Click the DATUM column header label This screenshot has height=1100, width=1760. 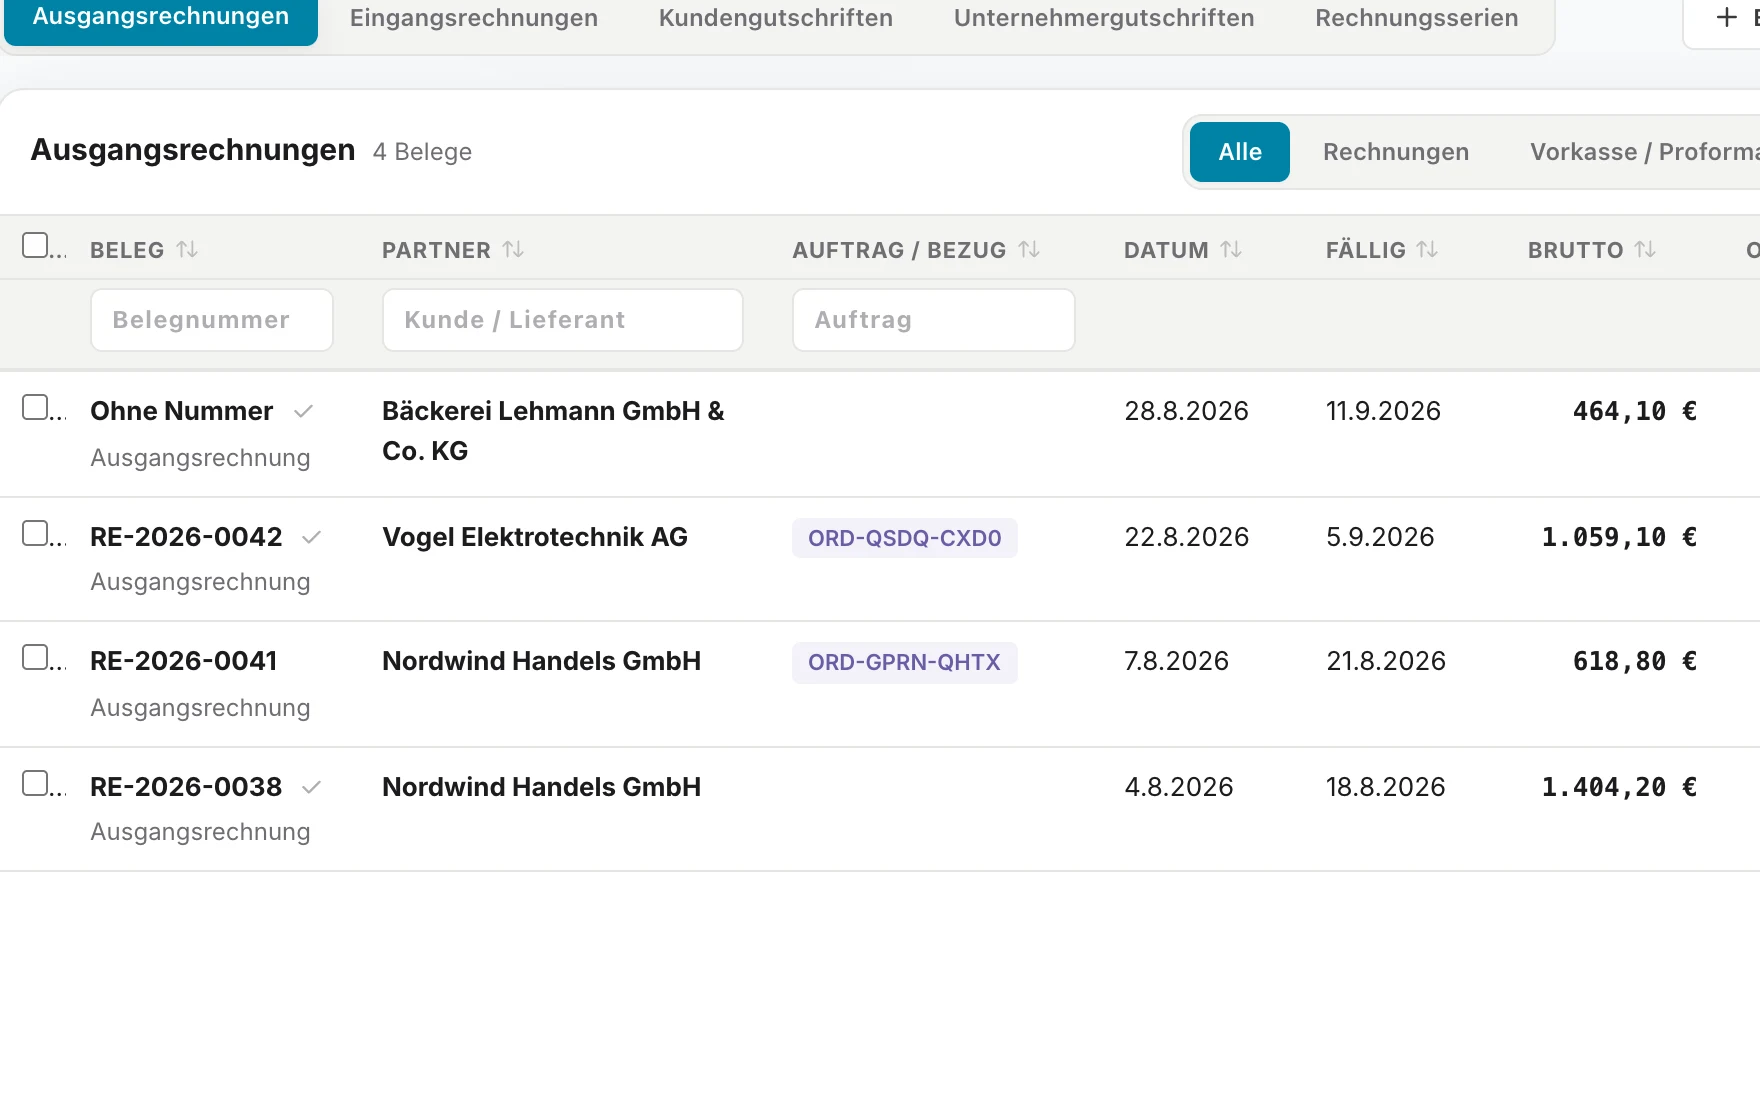coord(1166,250)
